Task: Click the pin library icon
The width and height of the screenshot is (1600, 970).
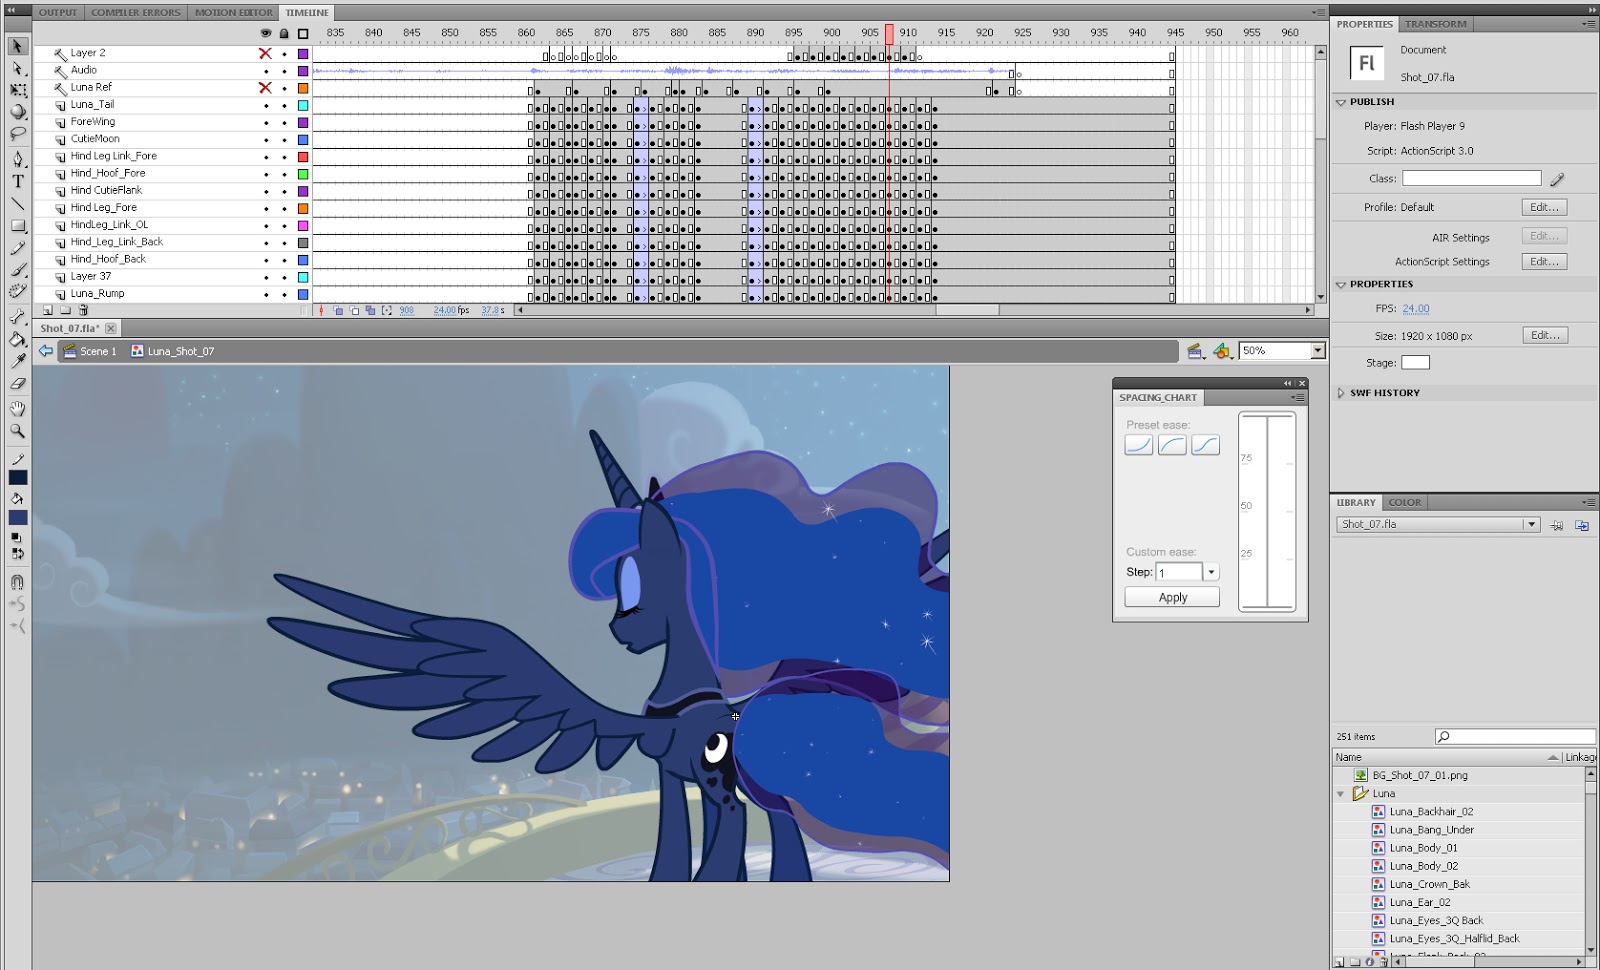Action: click(1556, 525)
